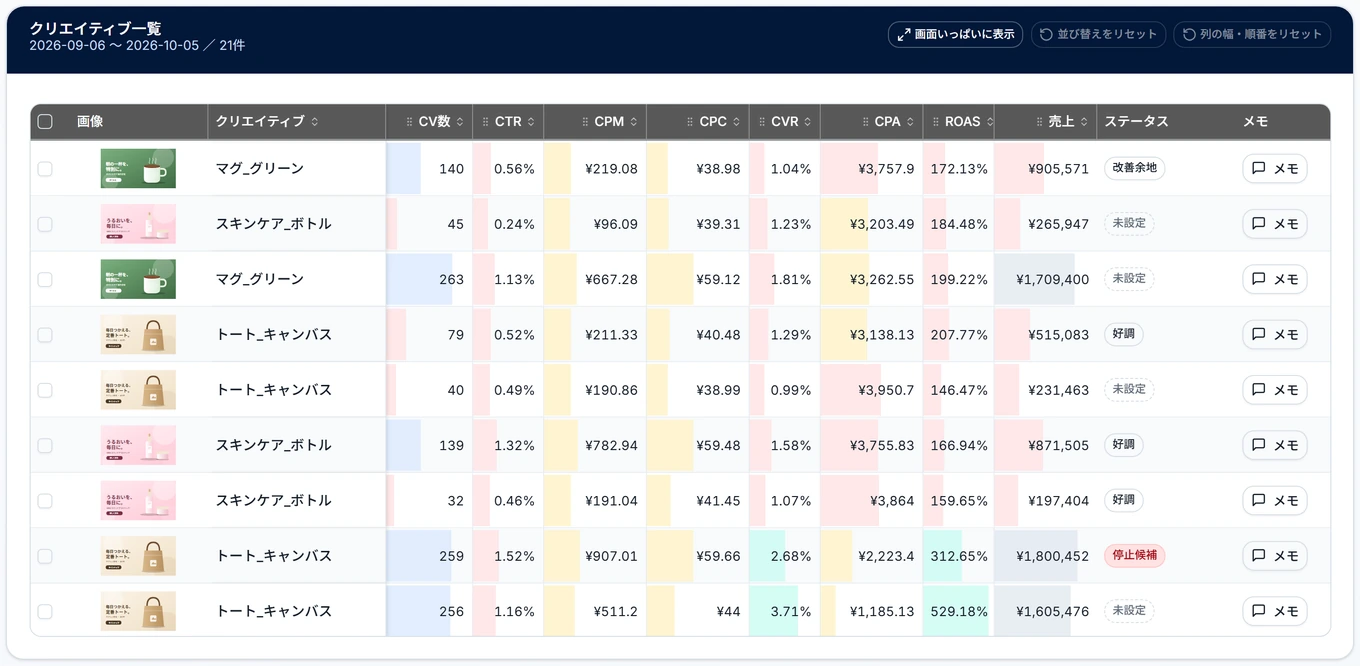
Task: Click the skincare thumbnail in the 139 CV row
Action: click(x=138, y=445)
